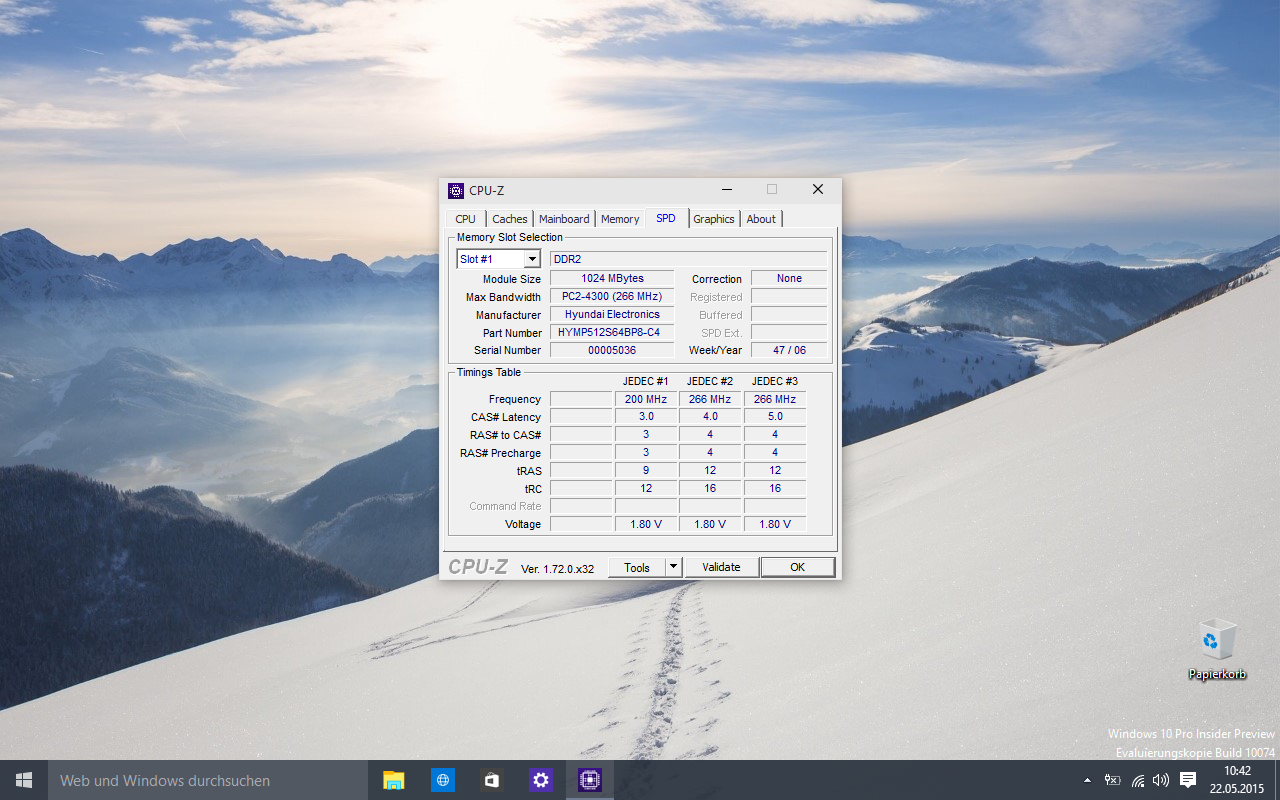Click the Correction value None
Image resolution: width=1280 pixels, height=800 pixels.
789,278
